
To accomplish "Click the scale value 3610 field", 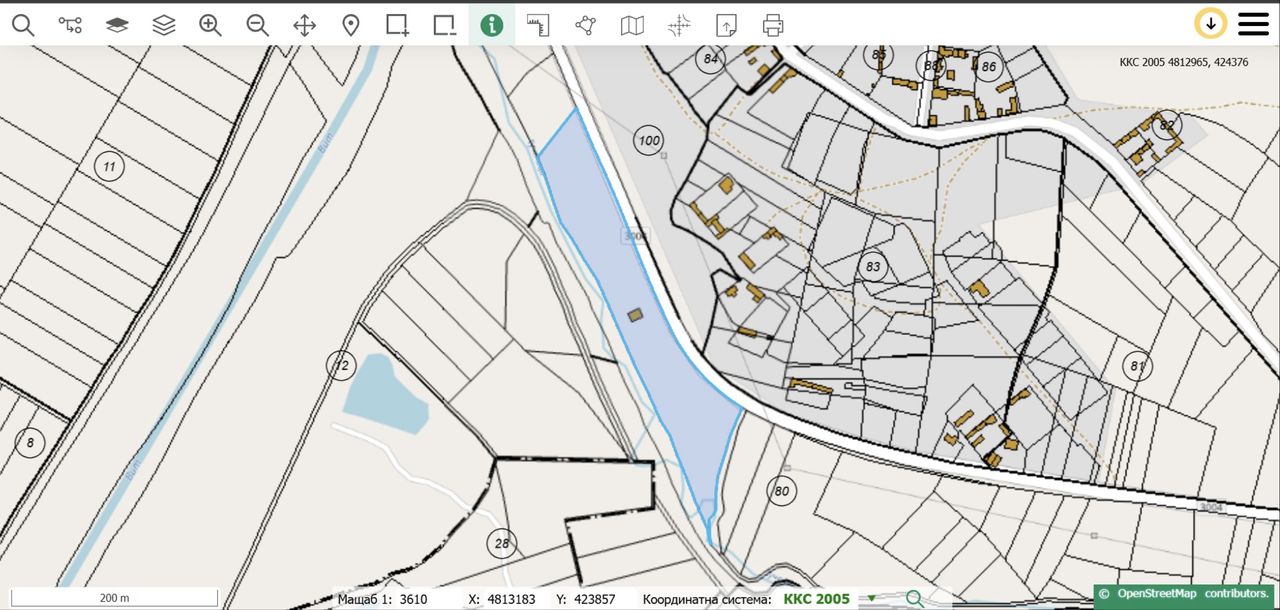I will 413,599.
